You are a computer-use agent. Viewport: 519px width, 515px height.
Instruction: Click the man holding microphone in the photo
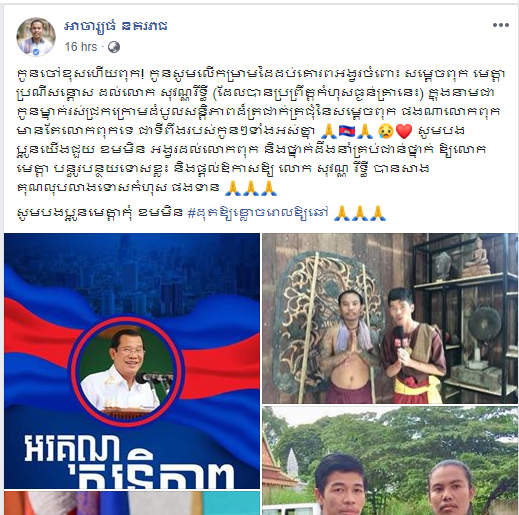tap(412, 346)
